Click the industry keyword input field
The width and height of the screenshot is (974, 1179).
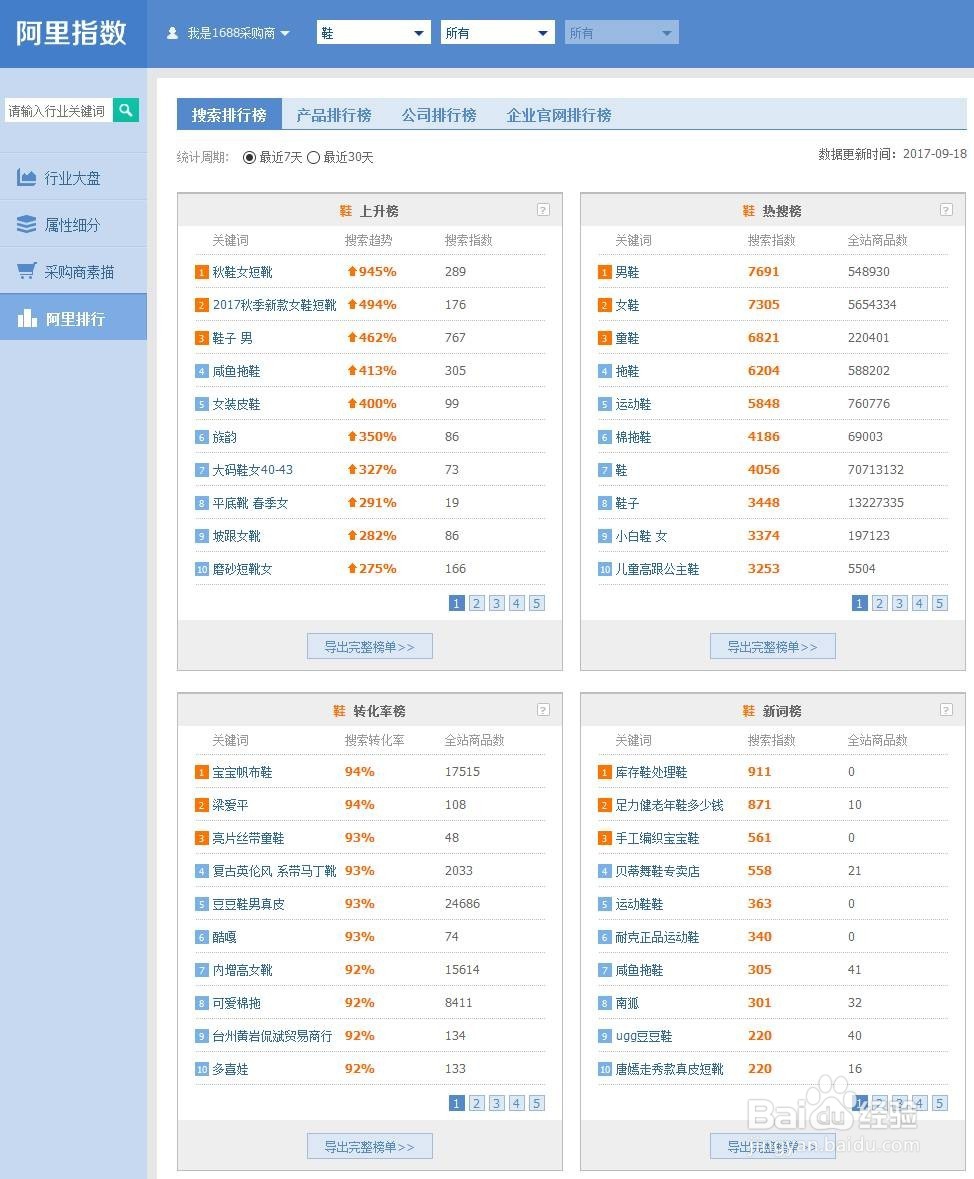tap(56, 110)
